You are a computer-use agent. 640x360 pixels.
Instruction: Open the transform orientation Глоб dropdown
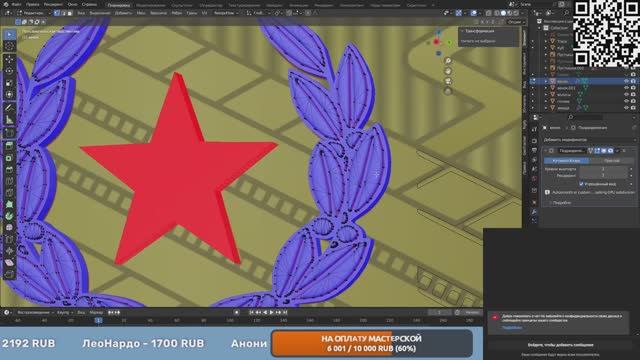(x=258, y=13)
